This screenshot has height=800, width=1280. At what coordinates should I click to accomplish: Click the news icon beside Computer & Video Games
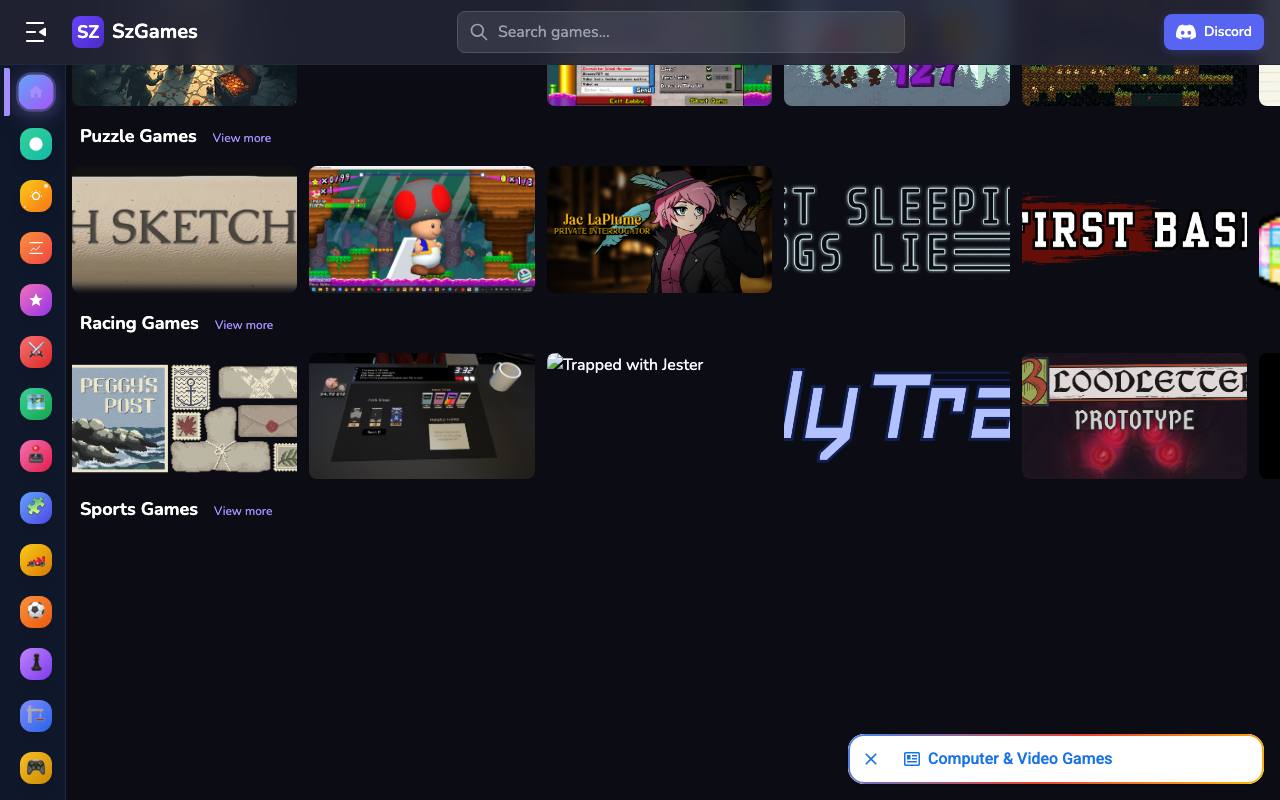[912, 759]
